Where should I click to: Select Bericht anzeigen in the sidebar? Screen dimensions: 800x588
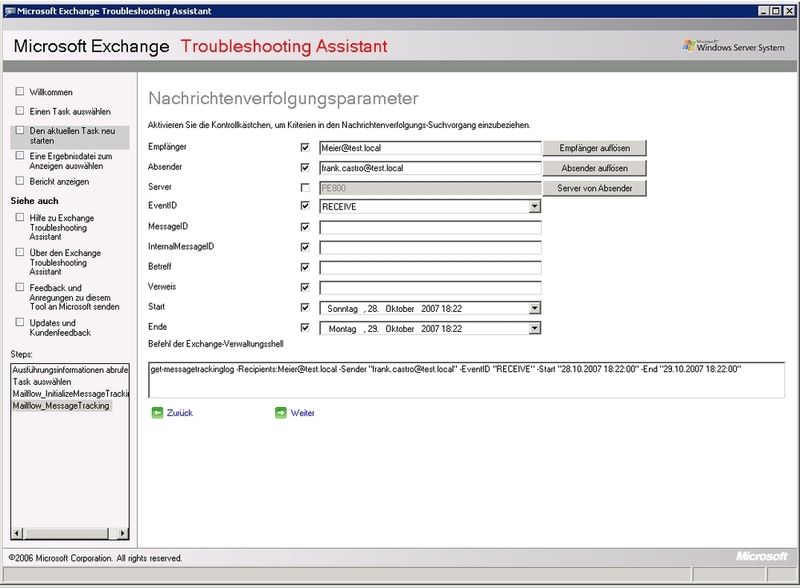59,182
